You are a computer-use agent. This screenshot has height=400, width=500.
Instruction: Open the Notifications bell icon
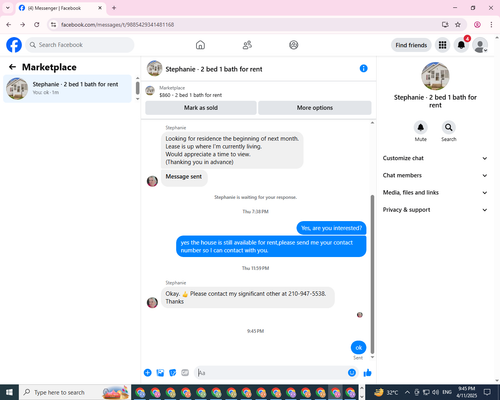(461, 45)
